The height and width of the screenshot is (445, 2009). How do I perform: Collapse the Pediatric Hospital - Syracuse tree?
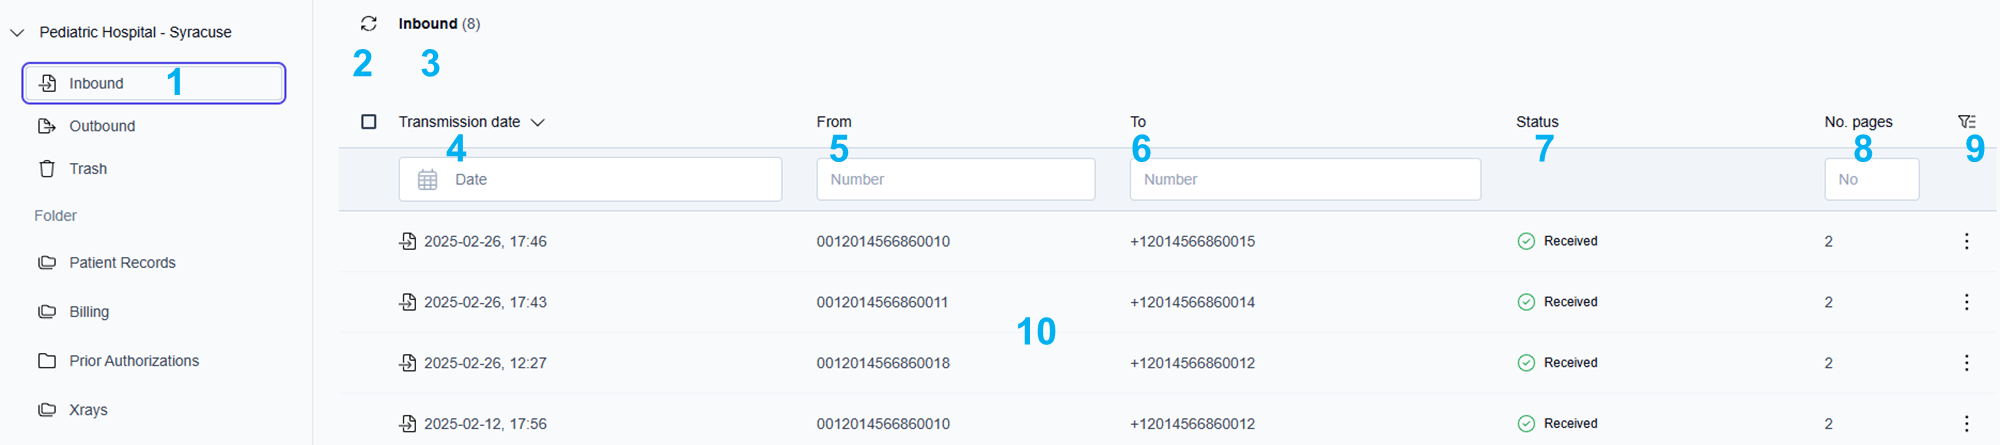tap(17, 33)
